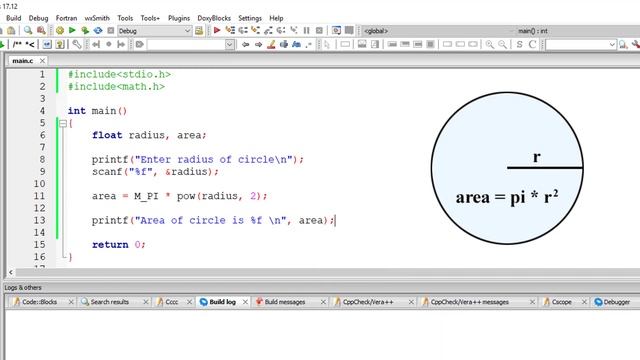Close the Build log tab
Viewport: 640px width, 360px height.
click(x=245, y=302)
